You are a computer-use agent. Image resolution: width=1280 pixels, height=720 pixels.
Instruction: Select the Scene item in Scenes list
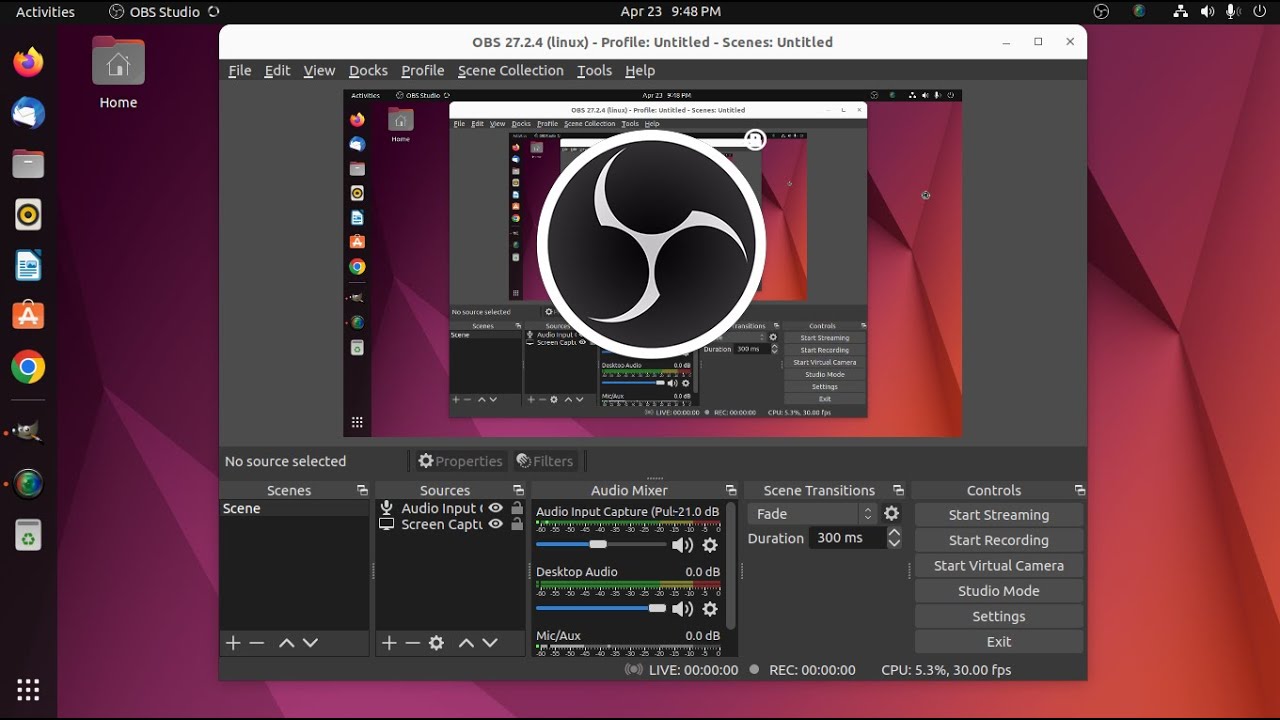coord(242,508)
